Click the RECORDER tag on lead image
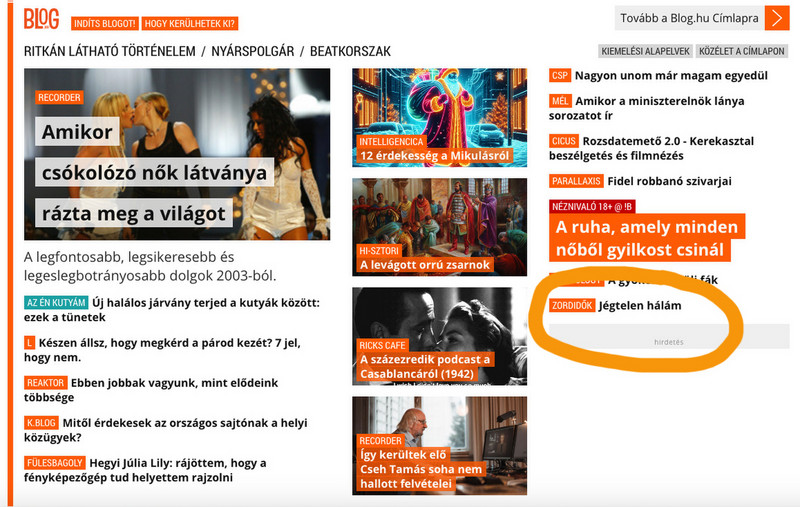This screenshot has height=507, width=800. (59, 97)
